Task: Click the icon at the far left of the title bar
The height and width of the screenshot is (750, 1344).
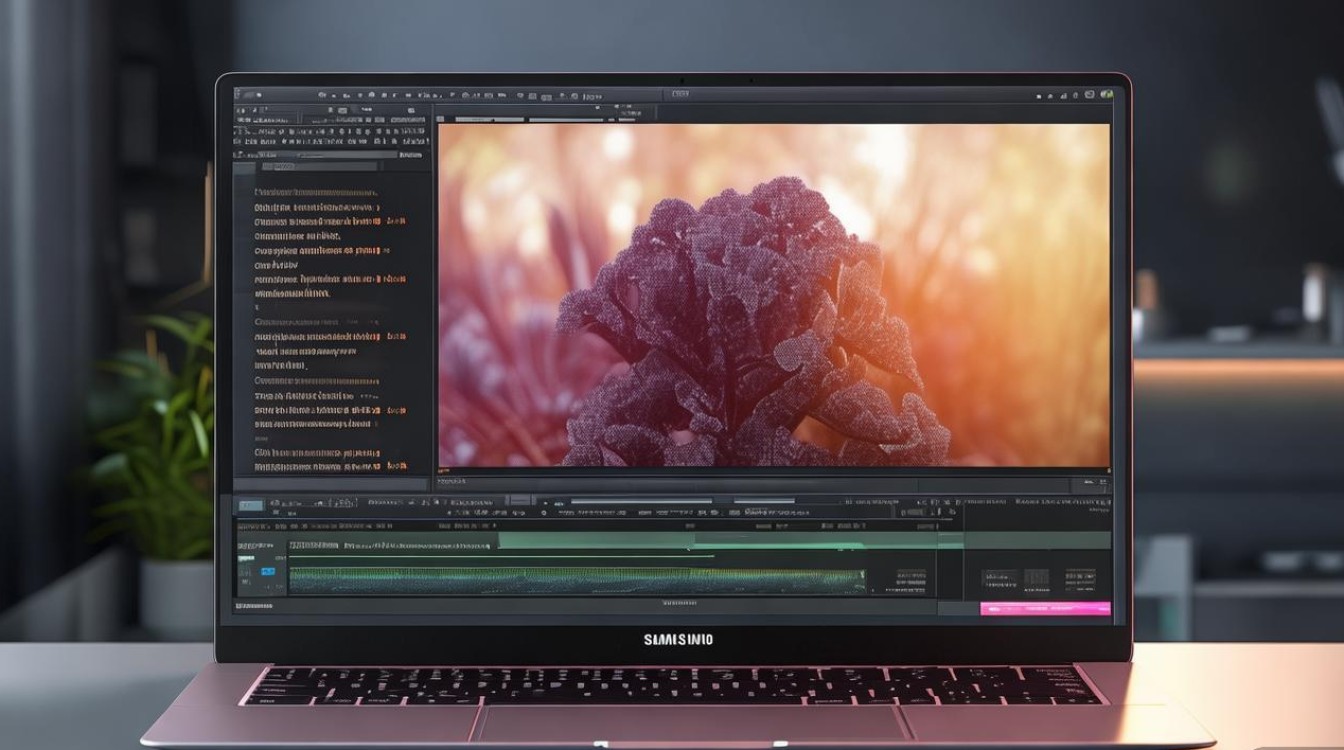Action: pyautogui.click(x=240, y=95)
